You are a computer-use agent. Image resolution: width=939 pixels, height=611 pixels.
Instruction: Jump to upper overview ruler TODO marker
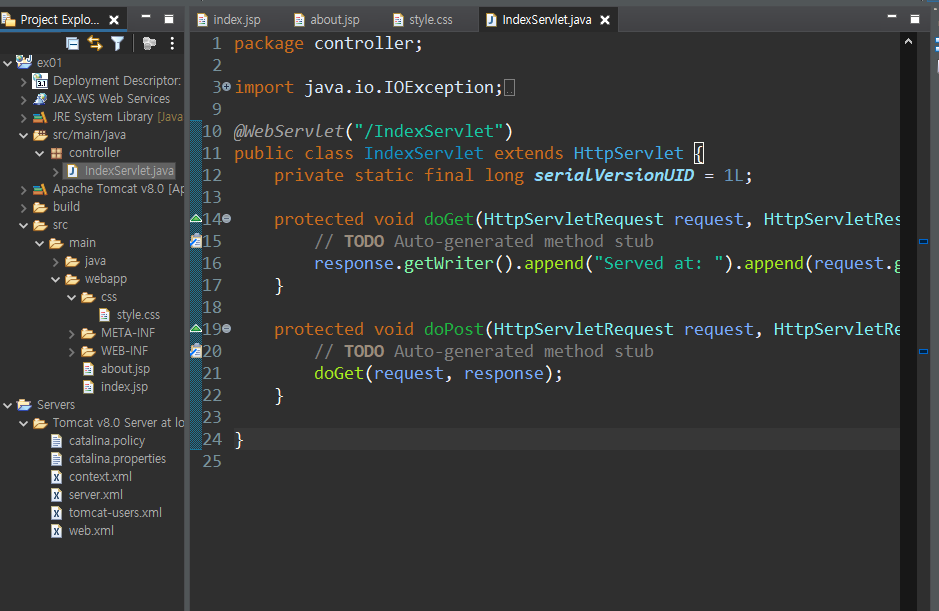924,241
